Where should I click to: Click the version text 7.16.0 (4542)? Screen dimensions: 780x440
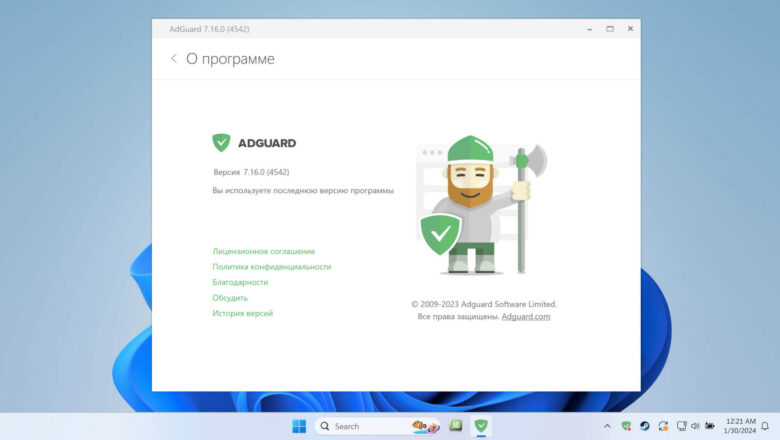point(266,172)
